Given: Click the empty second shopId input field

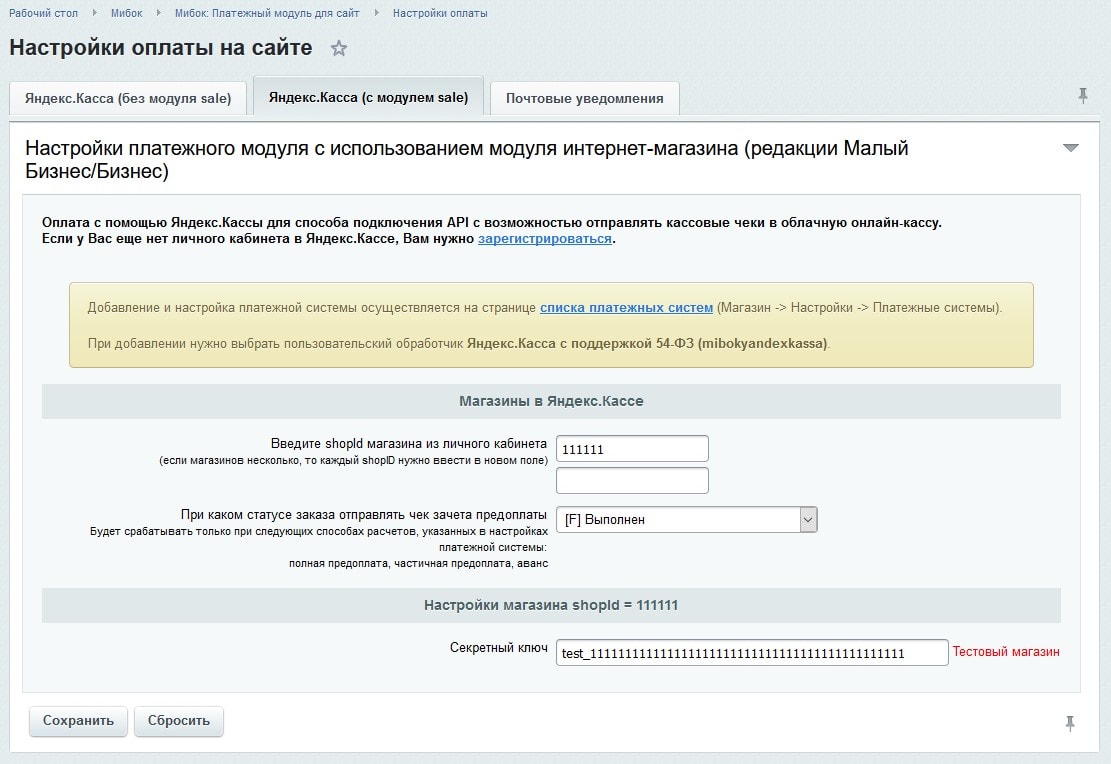Looking at the screenshot, I should pyautogui.click(x=631, y=480).
